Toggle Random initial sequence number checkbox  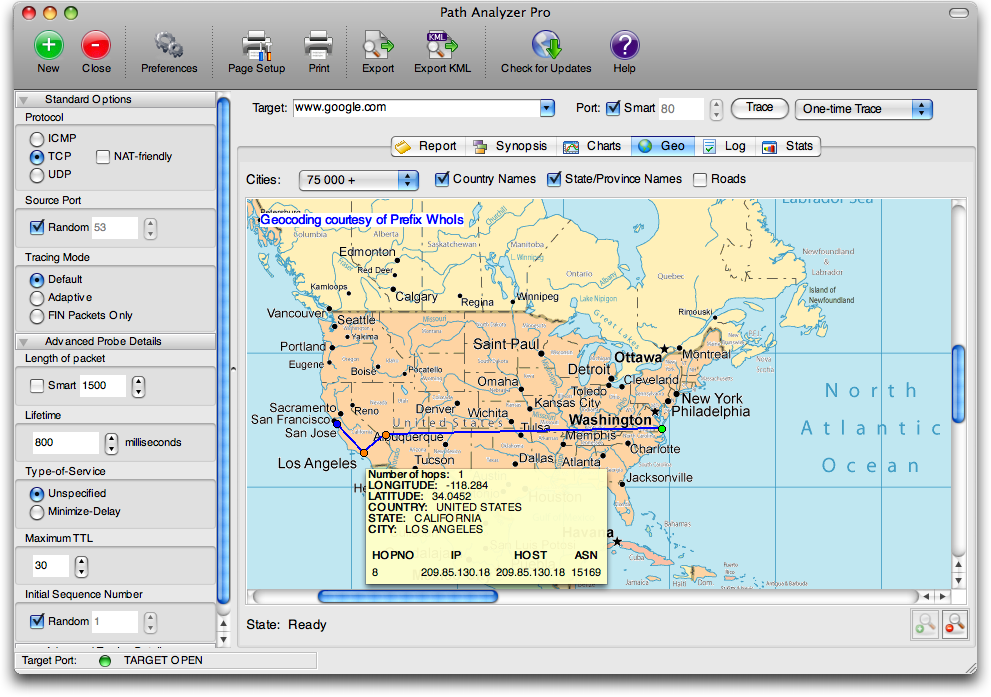37,621
